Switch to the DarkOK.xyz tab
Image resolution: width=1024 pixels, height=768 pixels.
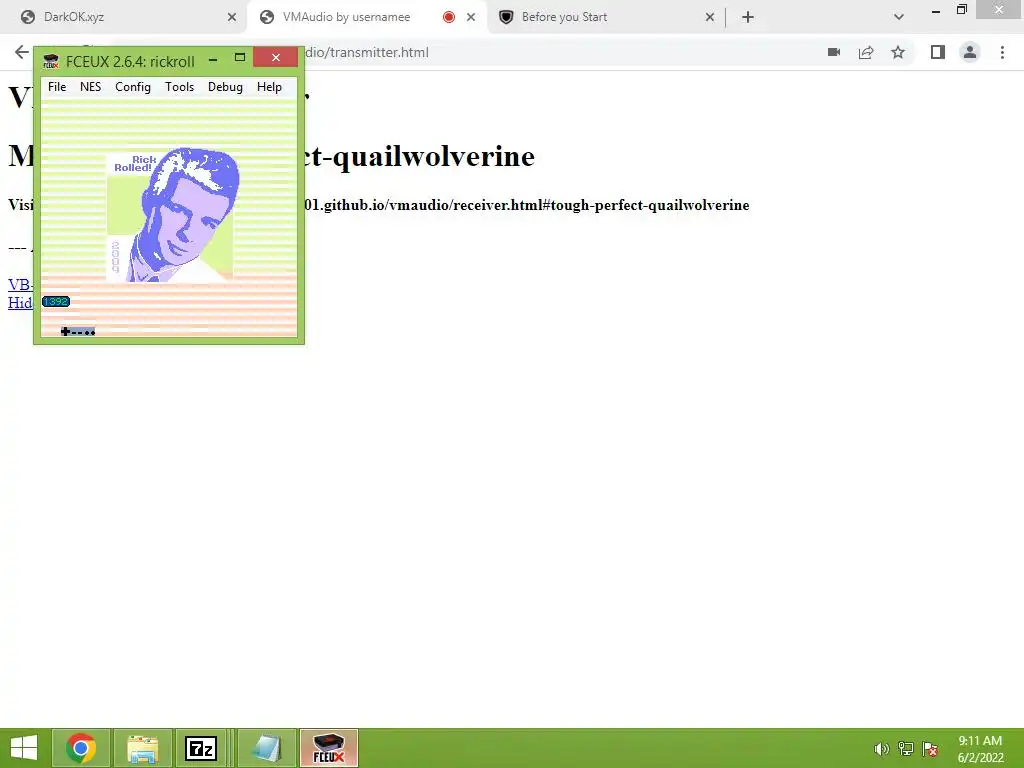pyautogui.click(x=124, y=17)
